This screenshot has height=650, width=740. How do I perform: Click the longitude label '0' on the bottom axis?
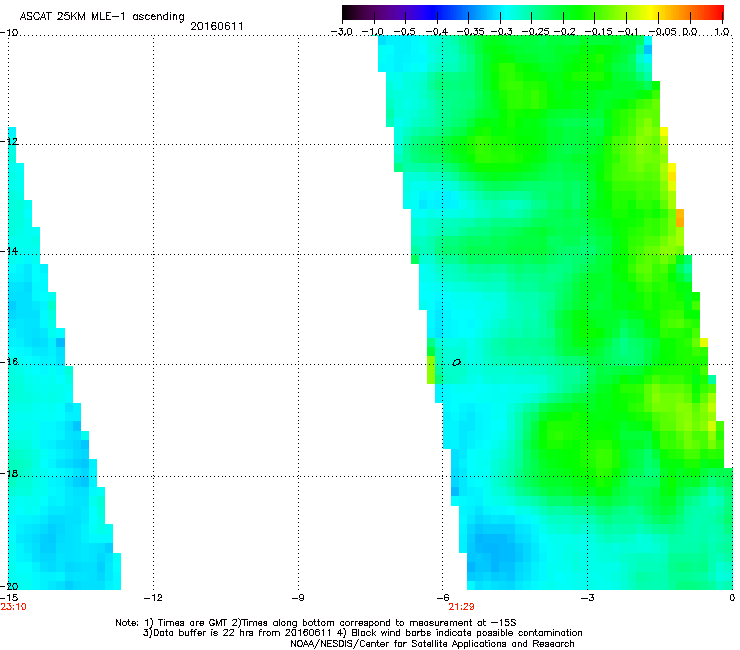pyautogui.click(x=732, y=598)
